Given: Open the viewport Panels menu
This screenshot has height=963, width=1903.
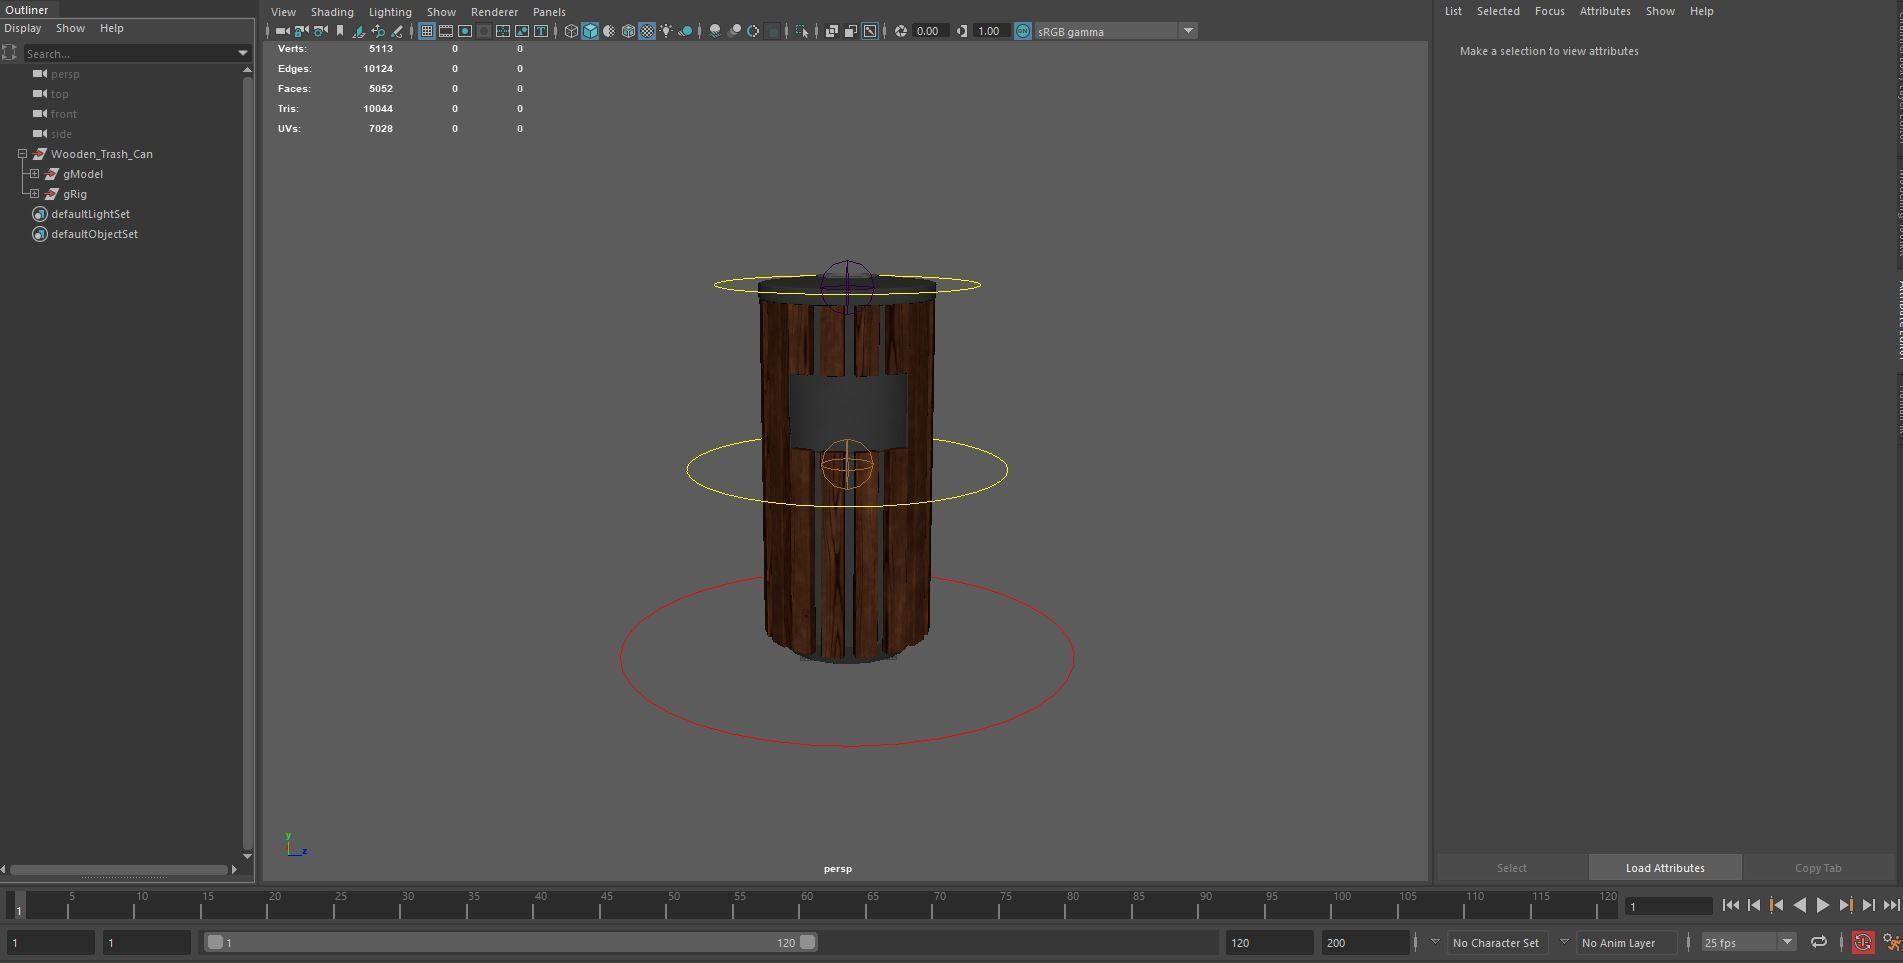Looking at the screenshot, I should 549,12.
